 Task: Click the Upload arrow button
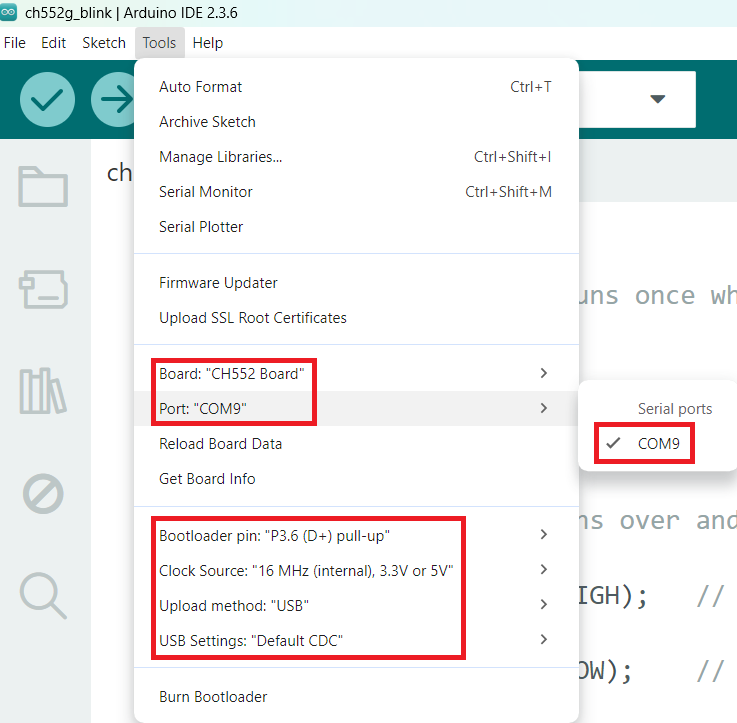click(114, 99)
